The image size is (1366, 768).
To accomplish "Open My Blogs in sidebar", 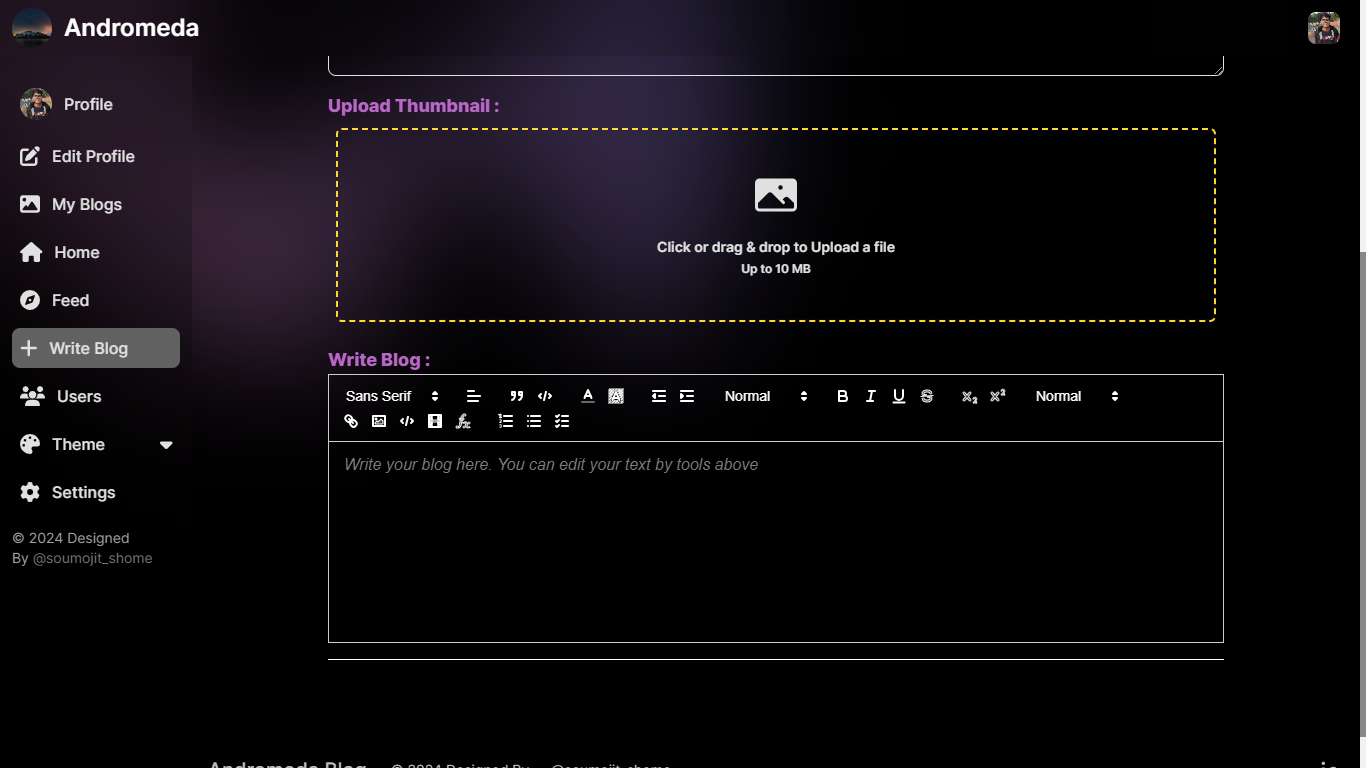I will tap(96, 204).
